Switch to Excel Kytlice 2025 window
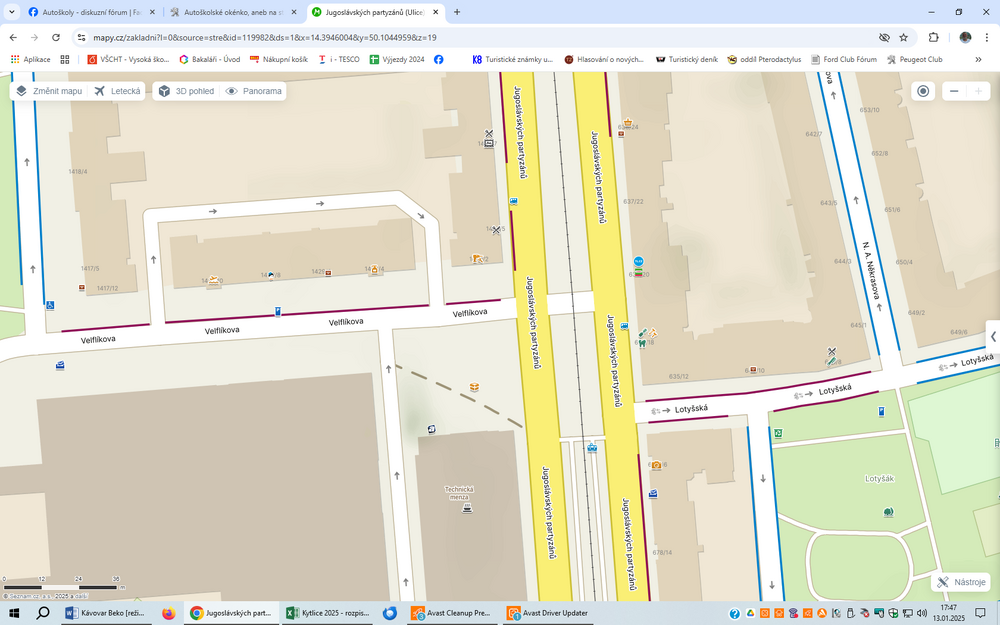 click(327, 614)
